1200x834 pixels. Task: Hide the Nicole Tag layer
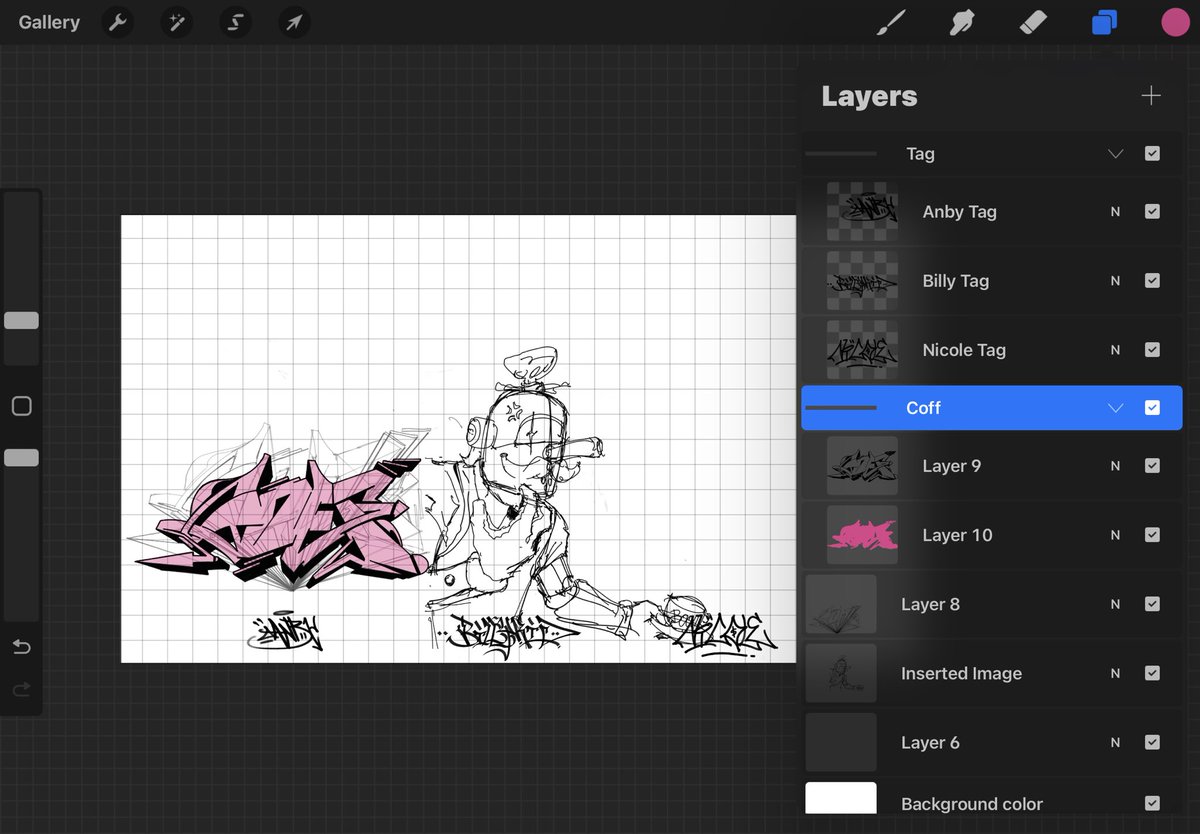coord(1152,350)
